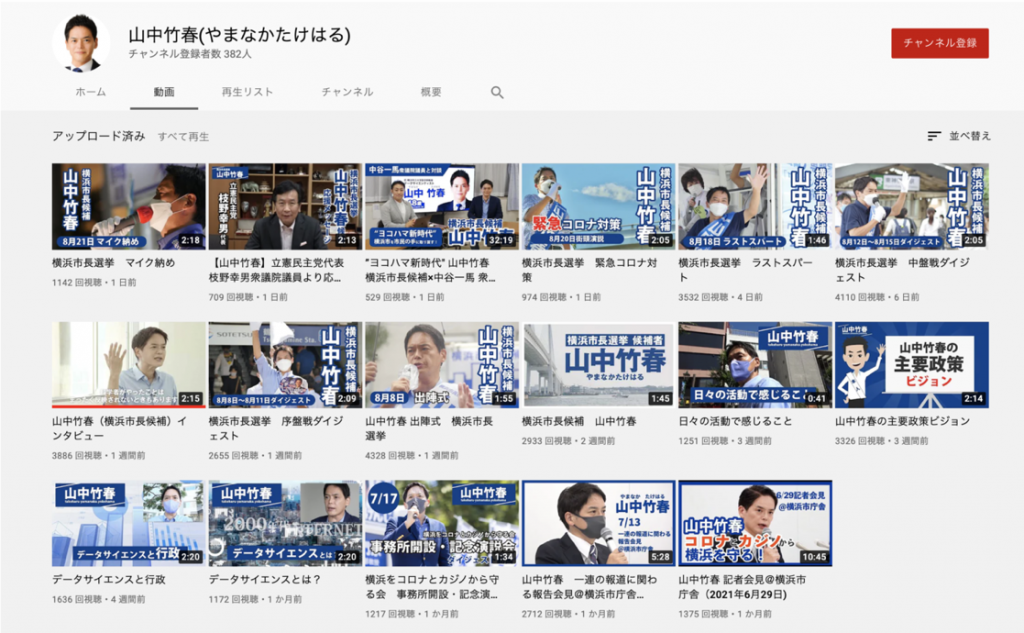Image resolution: width=1024 pixels, height=633 pixels.
Task: Open the channel profile avatar
Action: point(81,43)
